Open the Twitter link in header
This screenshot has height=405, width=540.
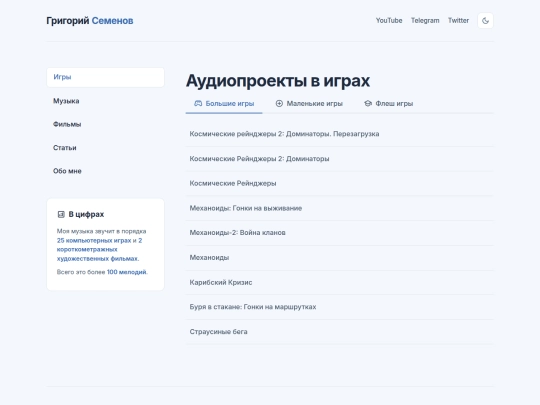point(458,21)
